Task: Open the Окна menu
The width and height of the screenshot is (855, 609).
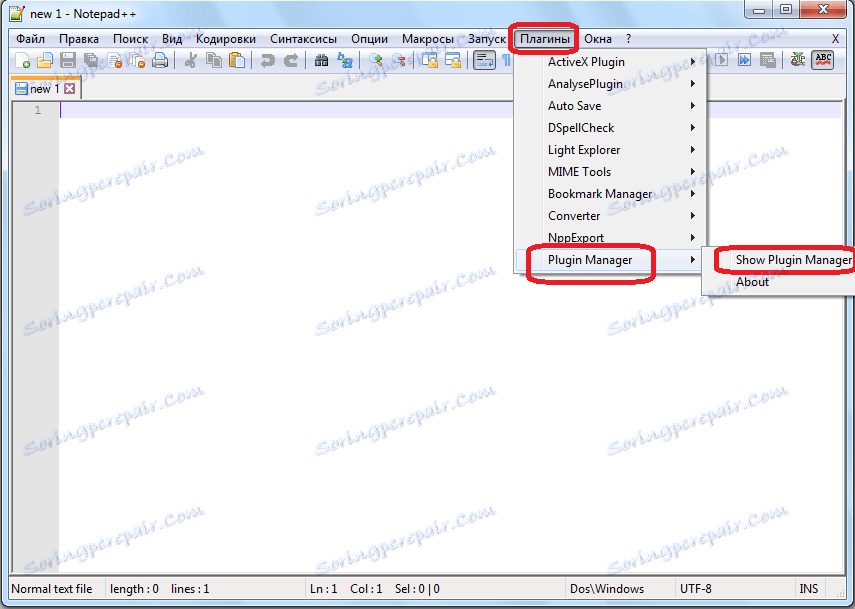Action: [598, 39]
